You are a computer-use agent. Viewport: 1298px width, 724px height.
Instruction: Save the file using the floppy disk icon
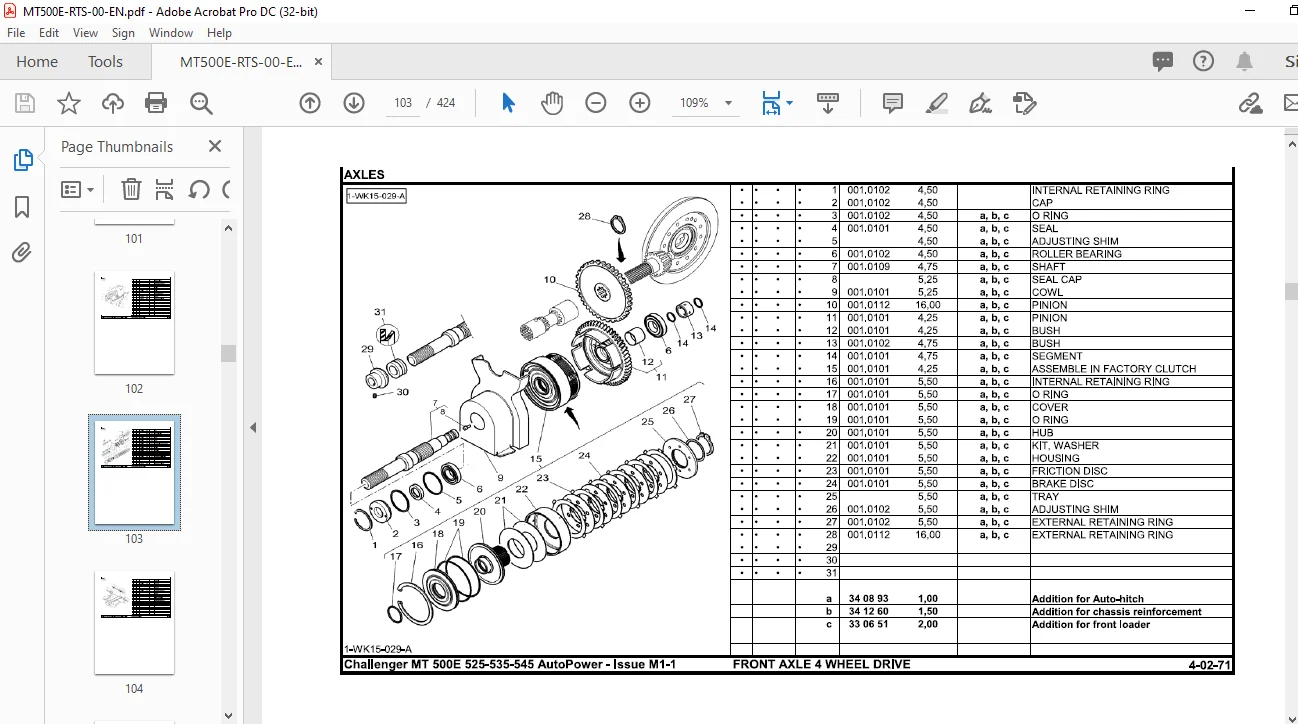click(x=25, y=103)
